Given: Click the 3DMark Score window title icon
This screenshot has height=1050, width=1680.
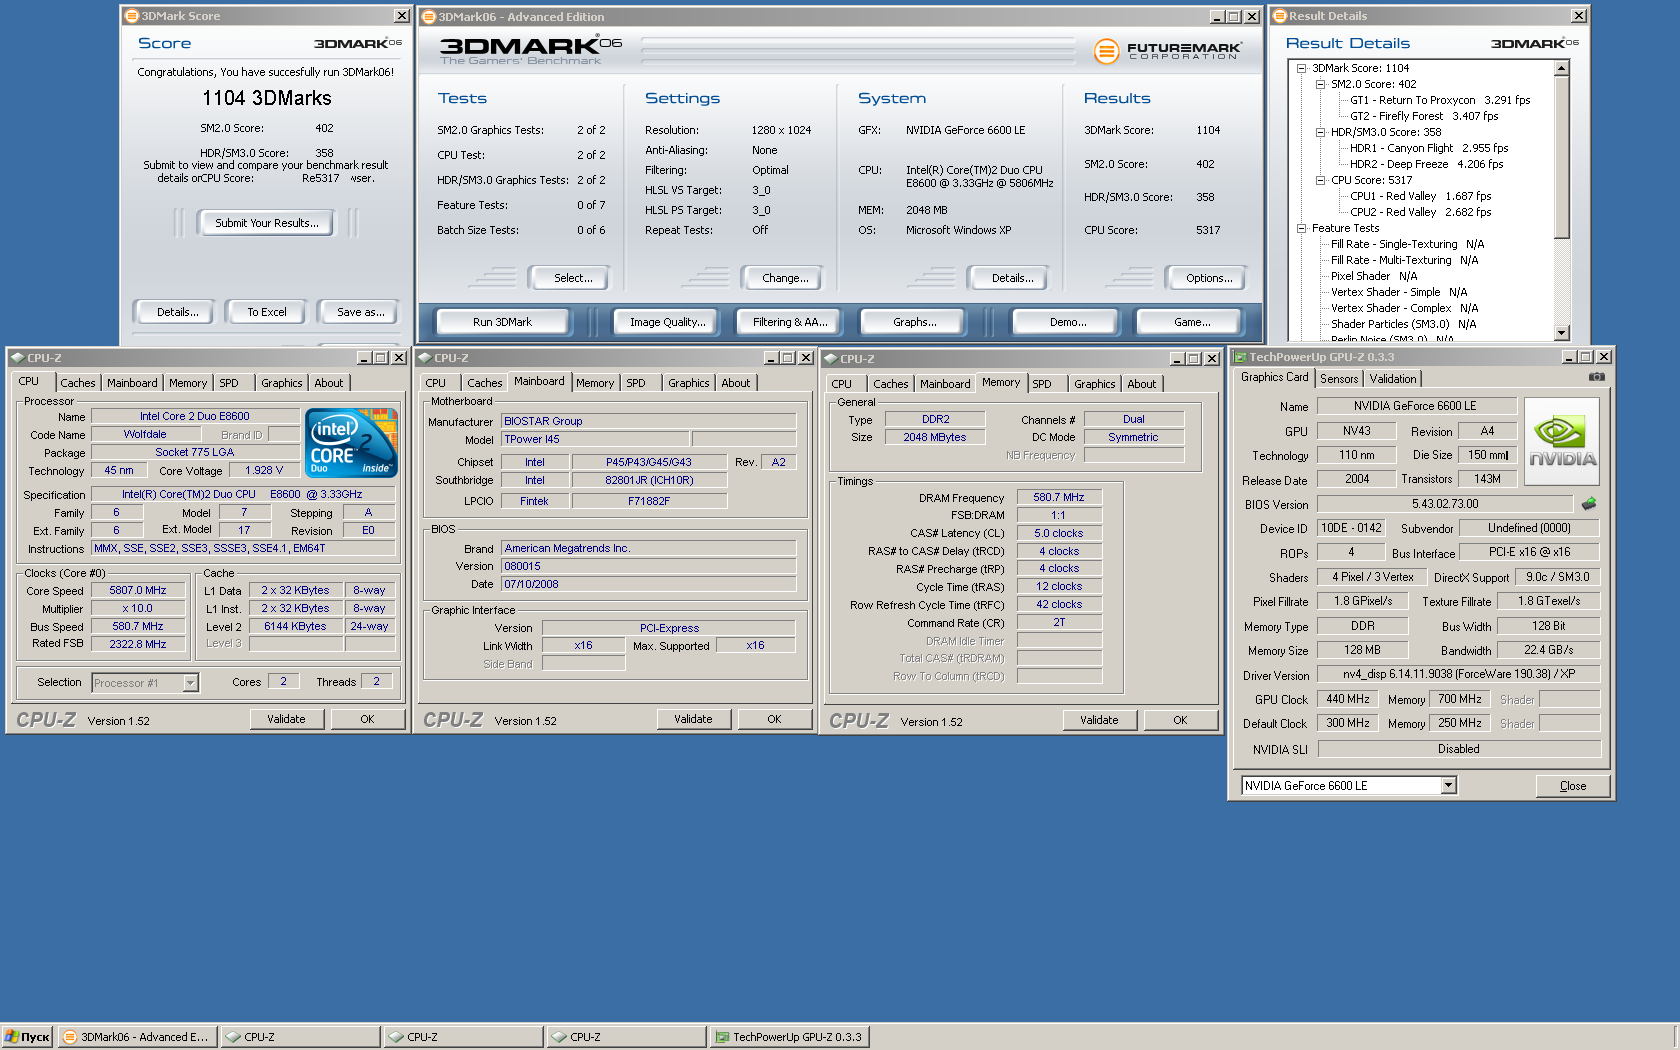Looking at the screenshot, I should (x=131, y=16).
